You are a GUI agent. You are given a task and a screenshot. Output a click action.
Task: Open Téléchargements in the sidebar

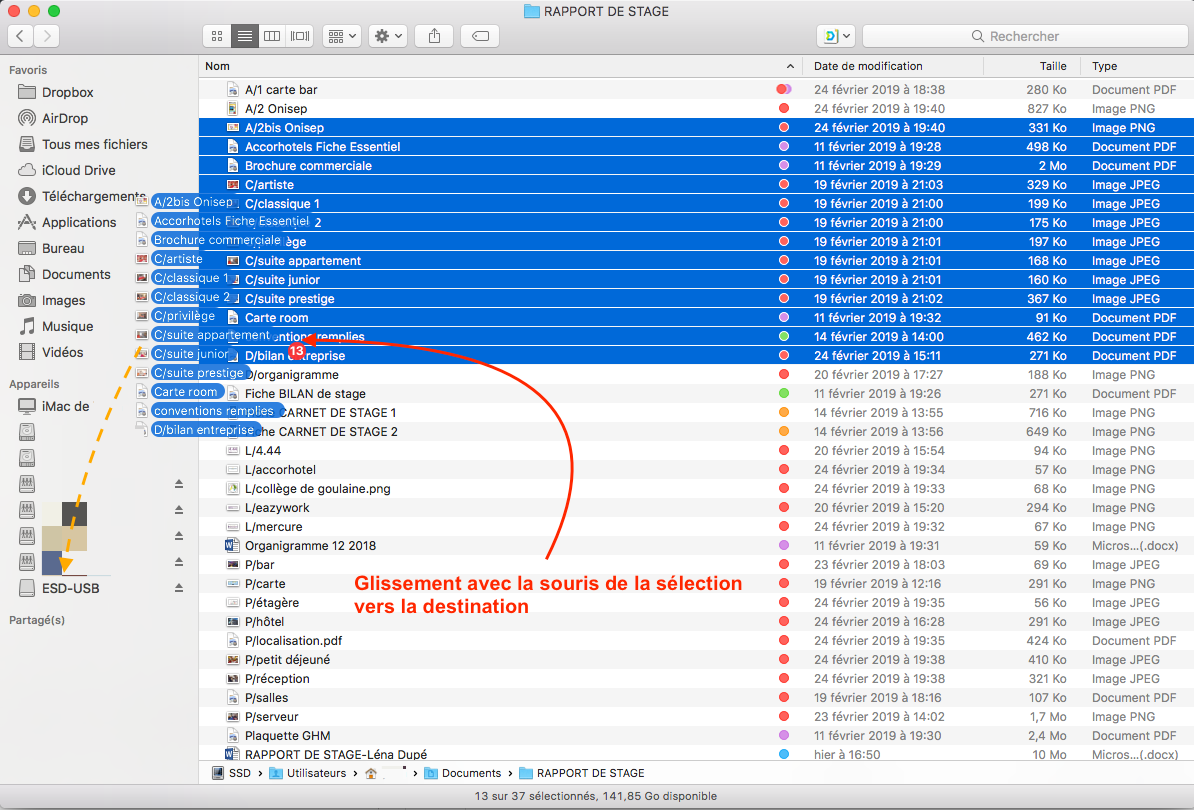click(x=93, y=196)
